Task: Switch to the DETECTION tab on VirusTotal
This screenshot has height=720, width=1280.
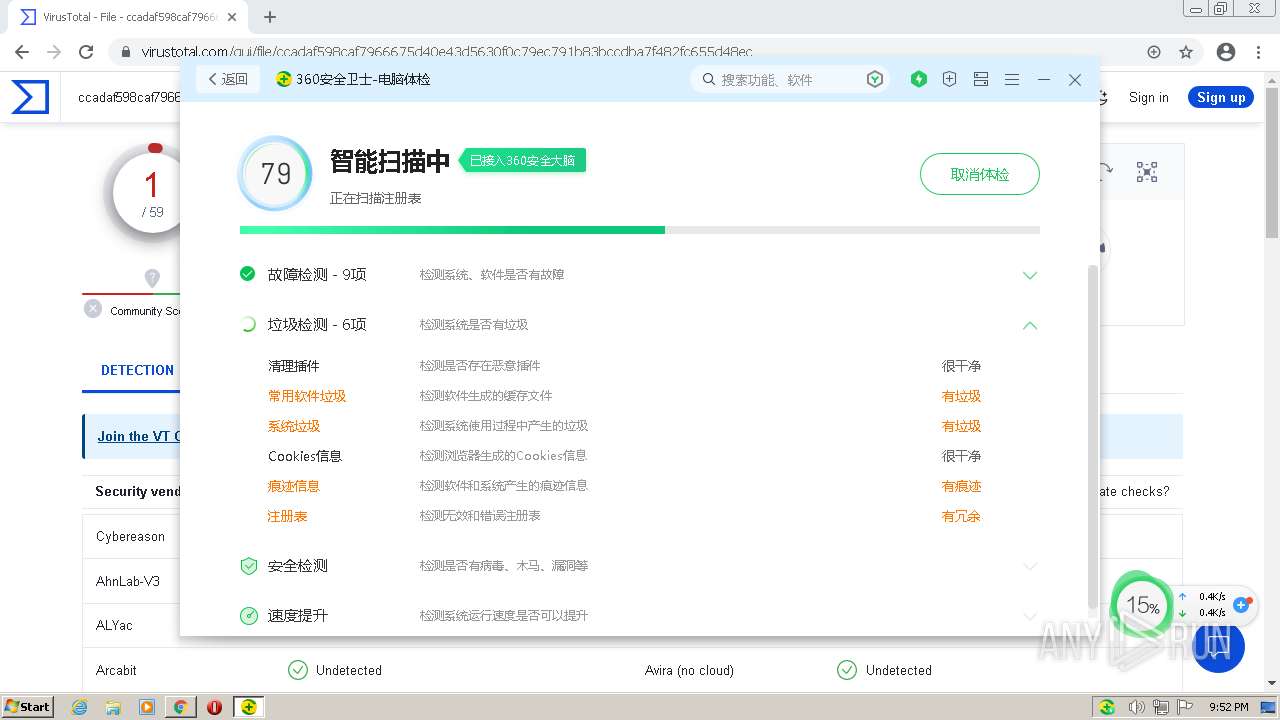Action: tap(137, 370)
